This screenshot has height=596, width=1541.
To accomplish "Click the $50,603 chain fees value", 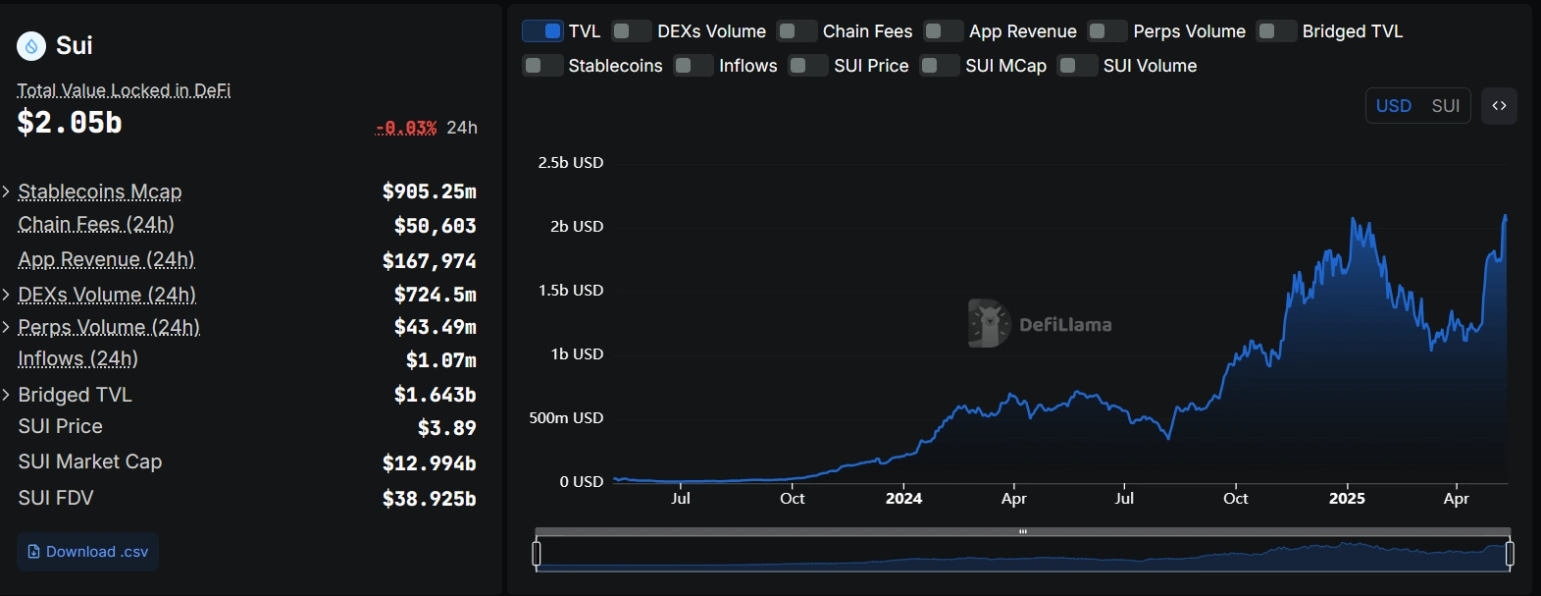I will click(435, 226).
